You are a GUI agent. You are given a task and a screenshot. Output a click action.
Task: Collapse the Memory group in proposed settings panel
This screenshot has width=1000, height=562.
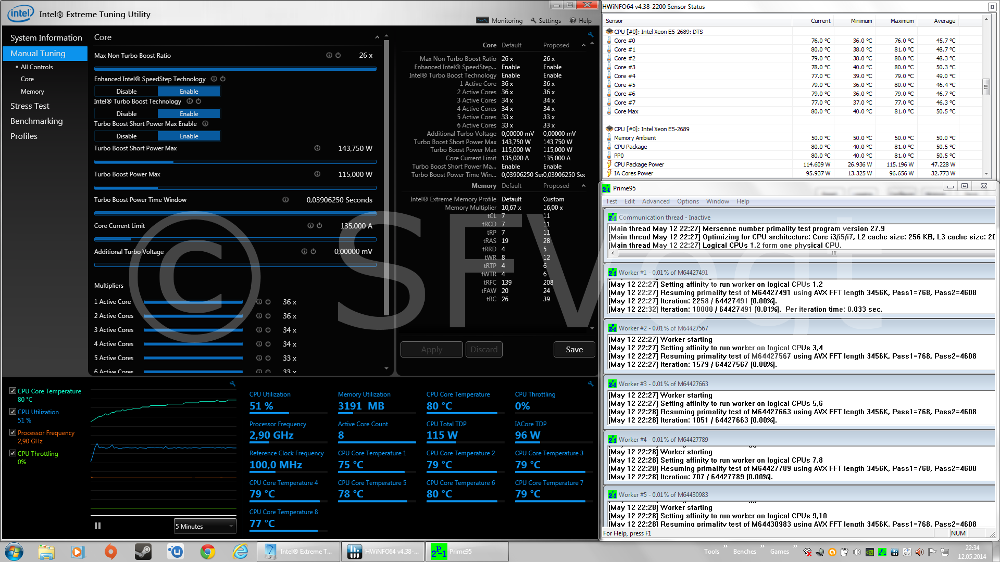pos(584,186)
